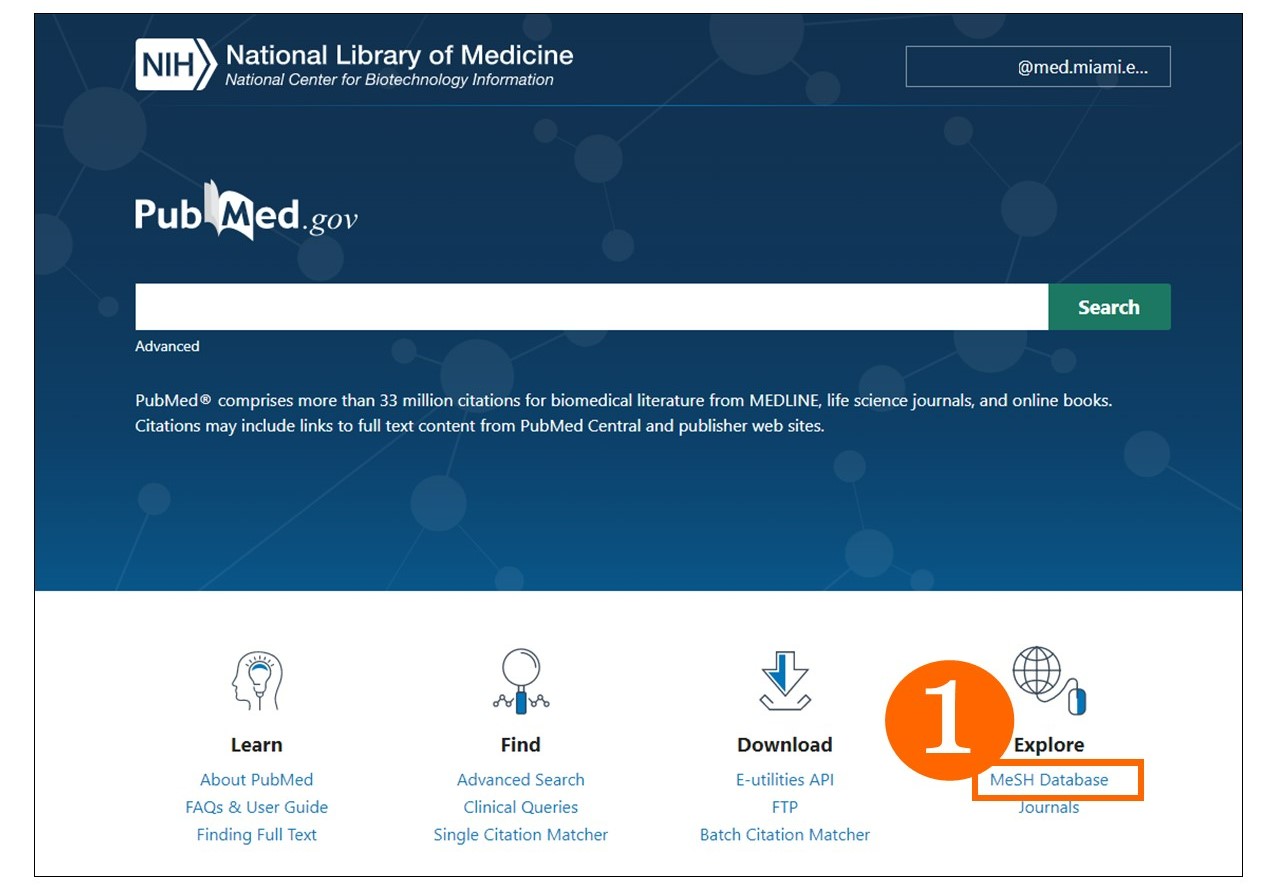Click inside the PubMed search field
1275x886 pixels.
click(590, 307)
